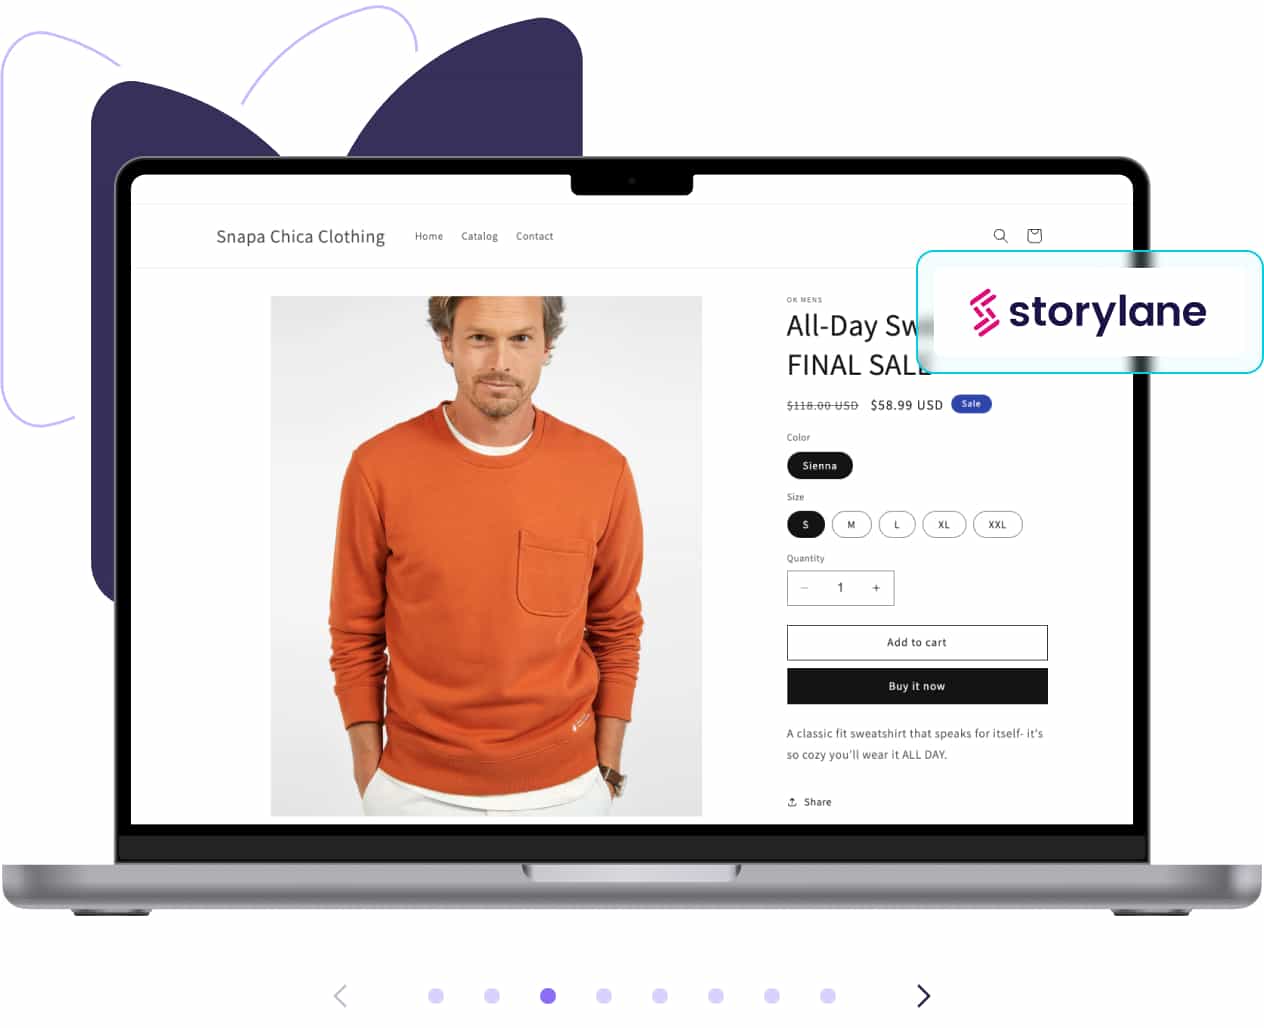Screen dimensions: 1264x1028
Task: Open the Catalog menu item
Action: (479, 237)
